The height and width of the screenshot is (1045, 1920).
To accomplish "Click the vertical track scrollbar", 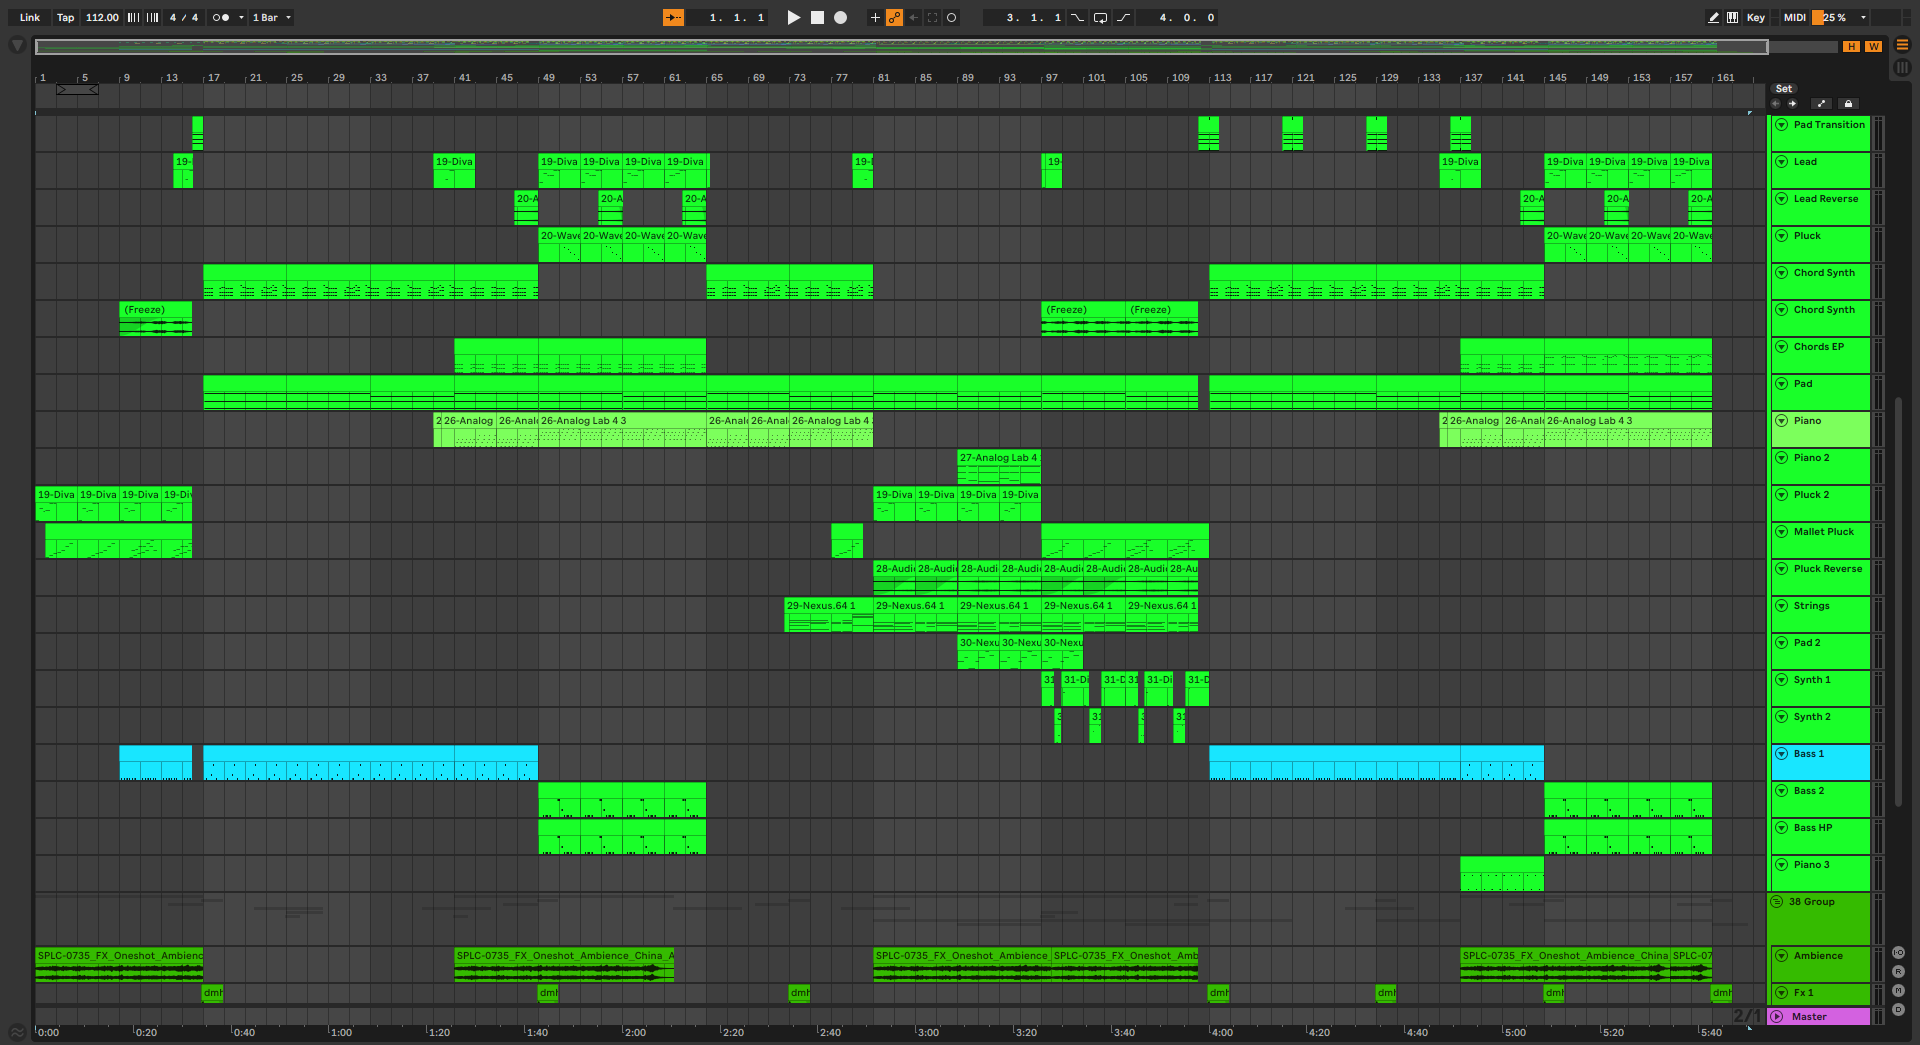I will click(x=1898, y=602).
